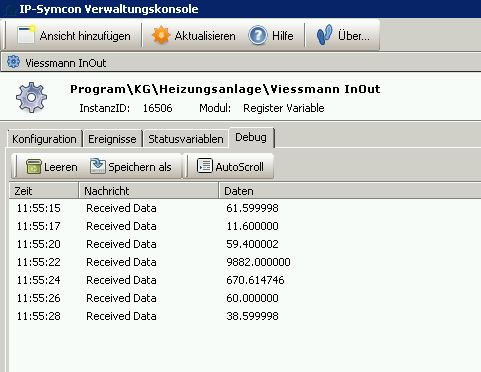Click the Modul value Register Variable
This screenshot has height=372, width=481.
[x=284, y=108]
